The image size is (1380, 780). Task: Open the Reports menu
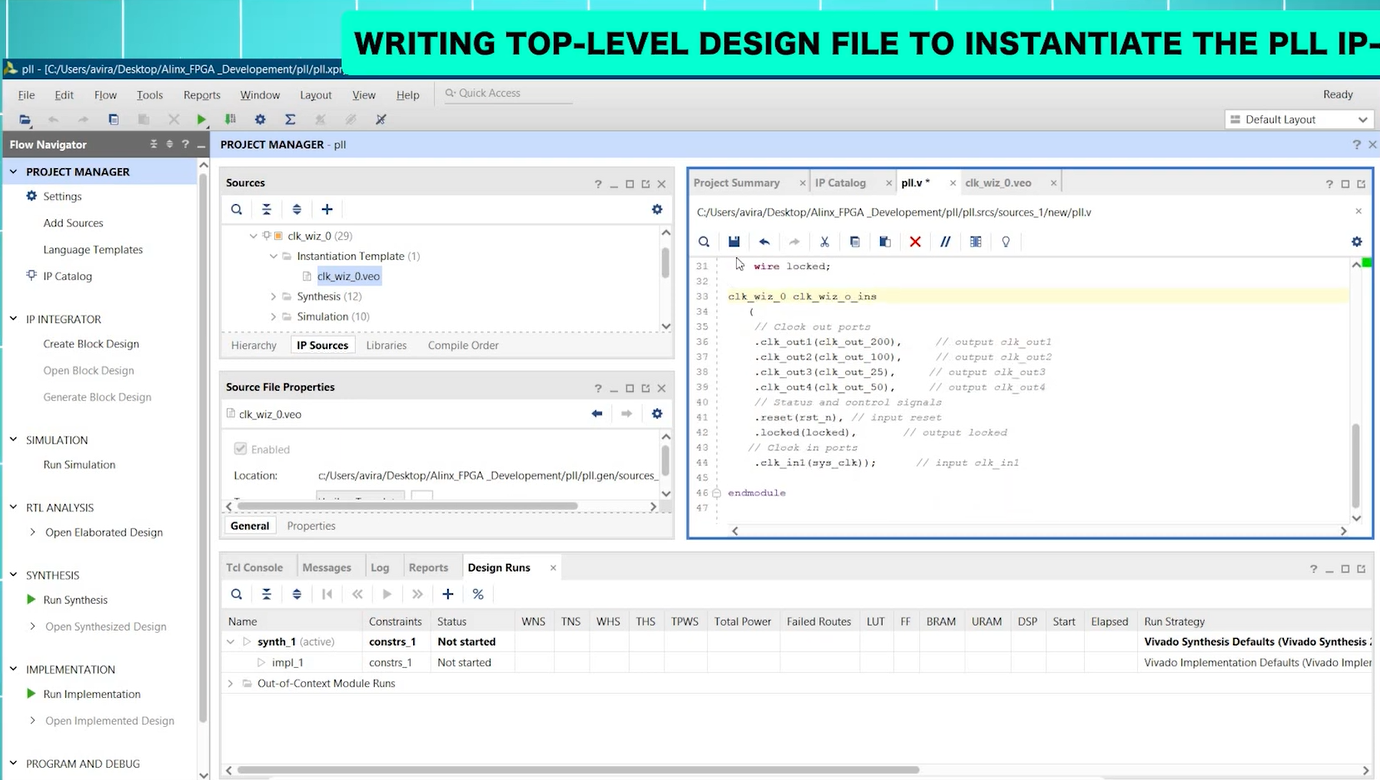point(202,95)
